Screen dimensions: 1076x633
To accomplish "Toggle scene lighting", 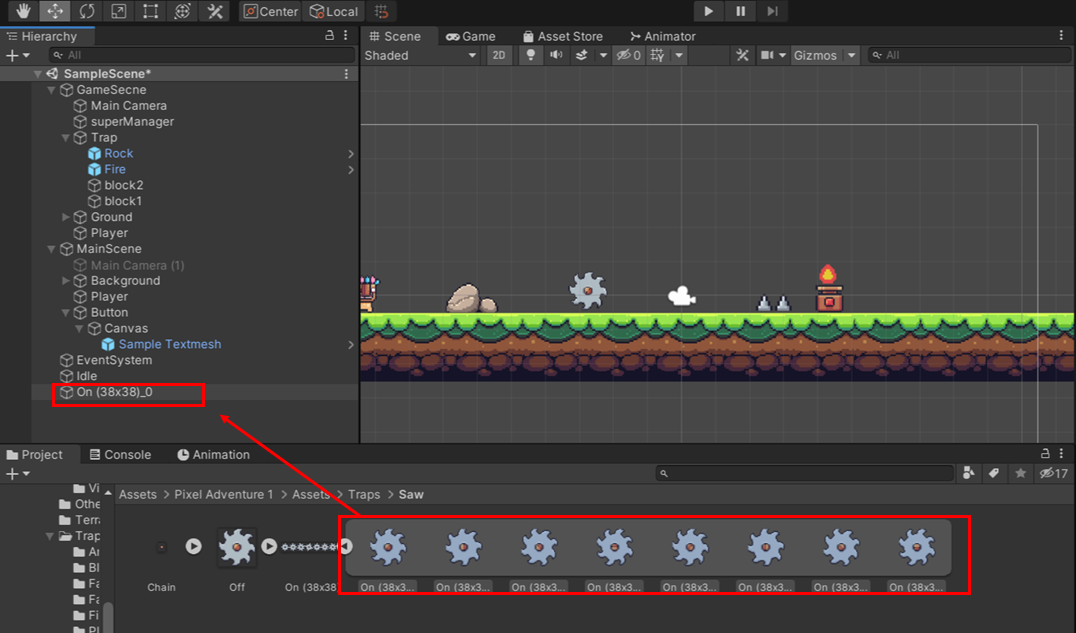I will [x=530, y=55].
